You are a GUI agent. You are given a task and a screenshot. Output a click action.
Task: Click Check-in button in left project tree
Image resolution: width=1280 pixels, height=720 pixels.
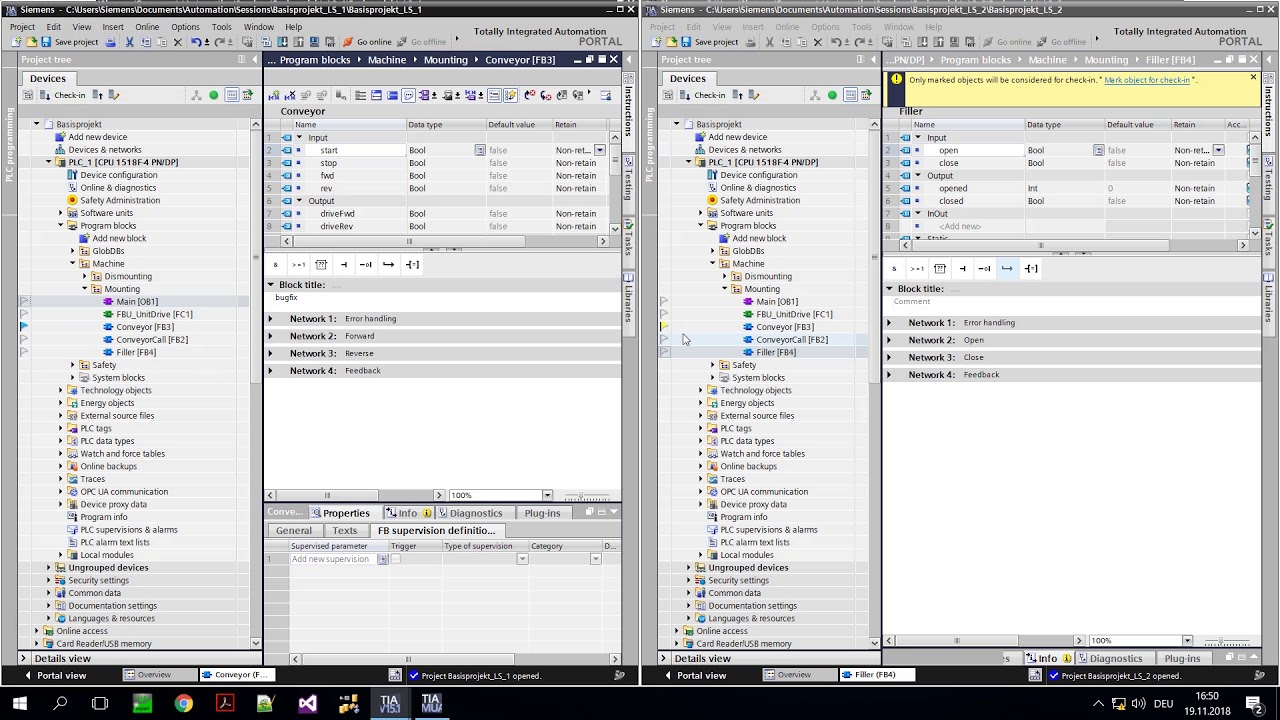point(62,95)
